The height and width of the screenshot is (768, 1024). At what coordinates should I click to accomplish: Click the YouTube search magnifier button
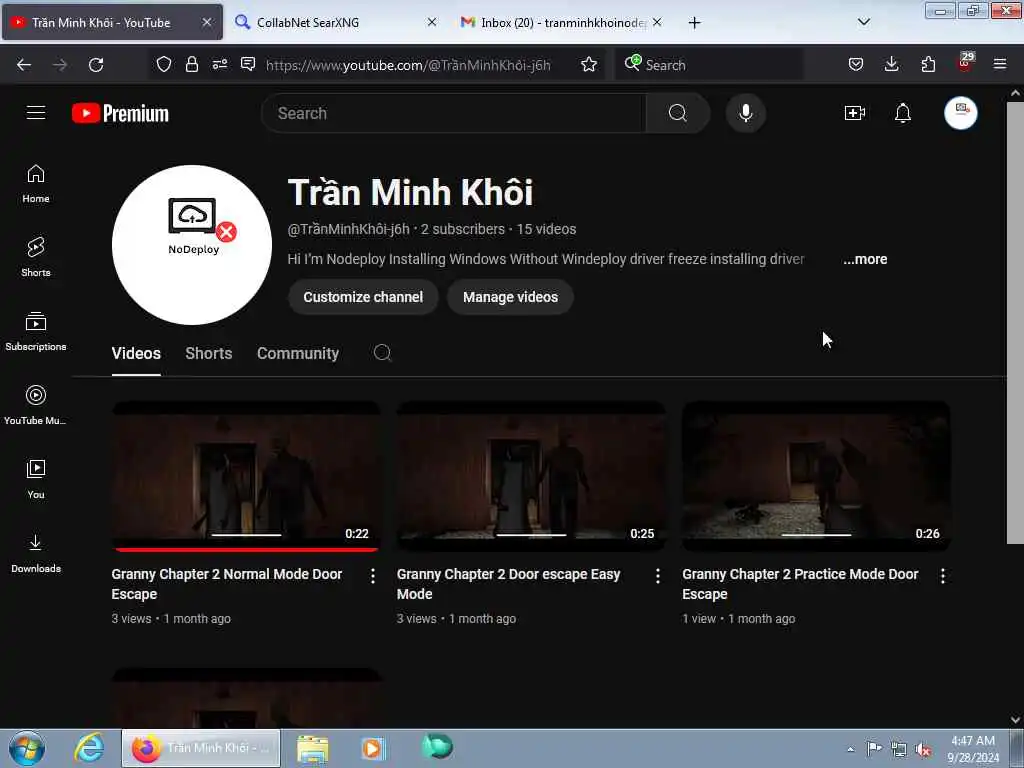677,113
